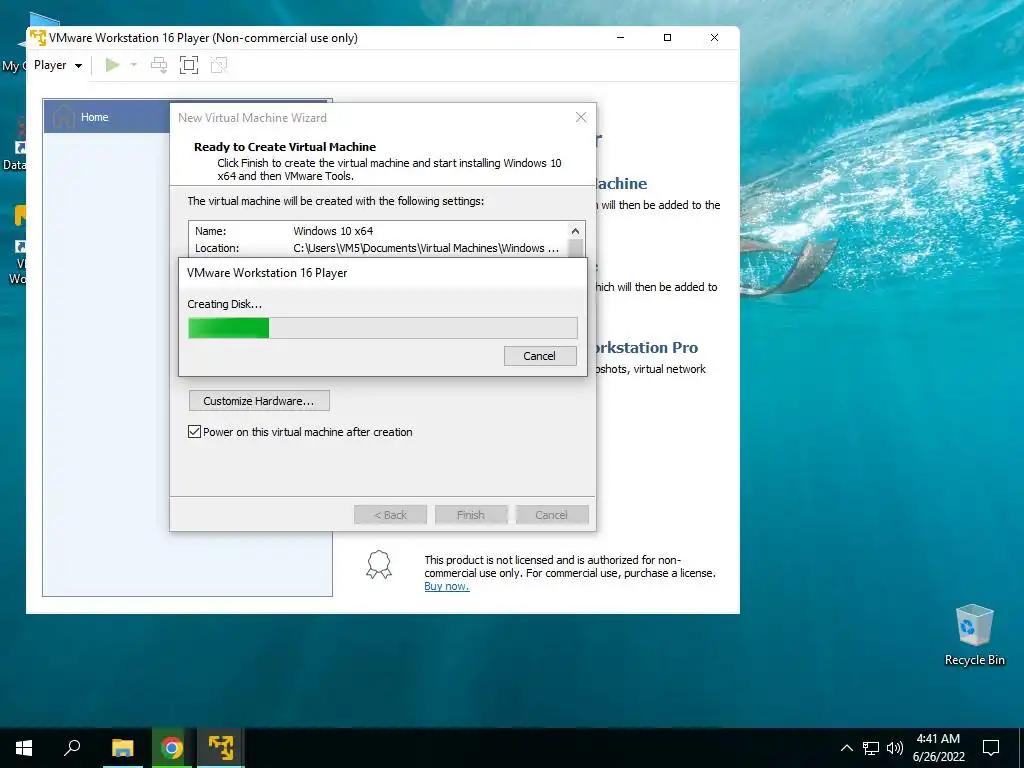Click the wizard's bottom Cancel button
The width and height of the screenshot is (1024, 768).
click(551, 515)
